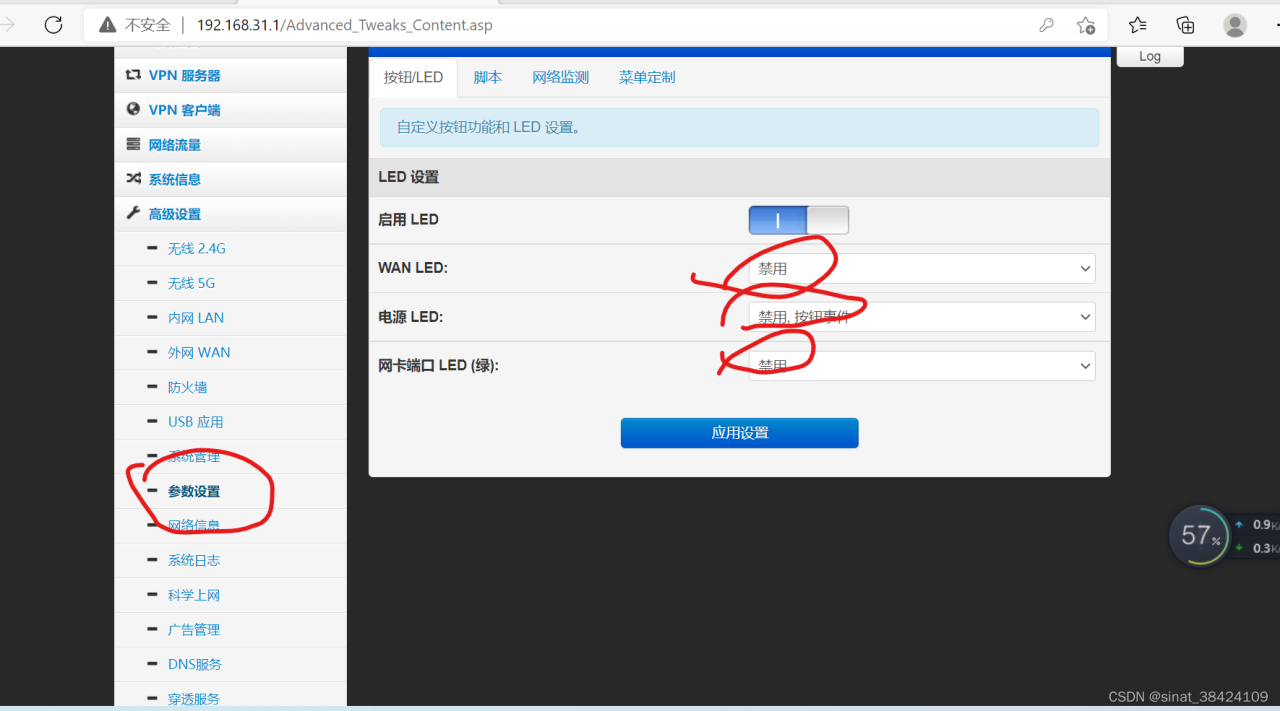Click the 网络流量 sidebar icon
1280x711 pixels.
(x=133, y=145)
